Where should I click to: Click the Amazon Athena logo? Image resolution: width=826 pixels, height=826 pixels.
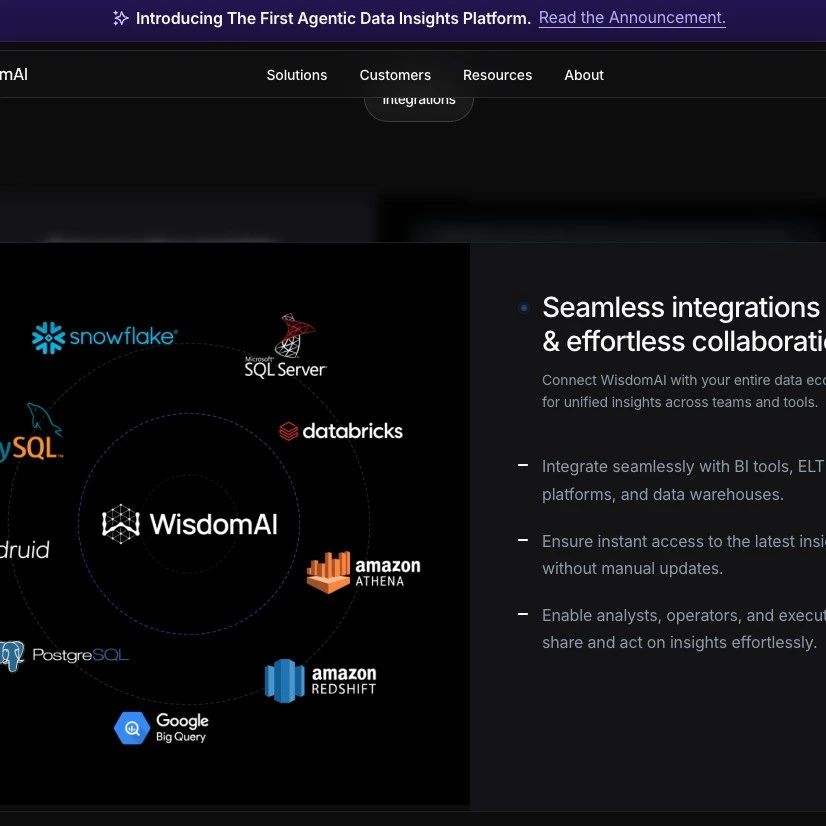[x=363, y=572]
